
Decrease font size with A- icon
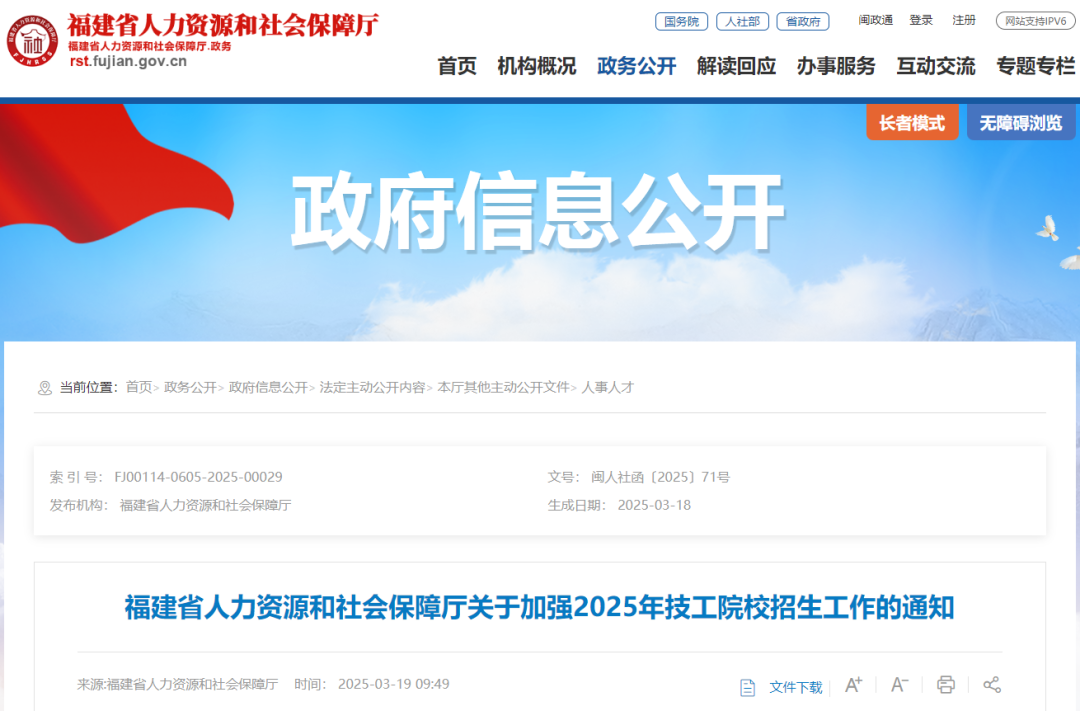coord(900,685)
